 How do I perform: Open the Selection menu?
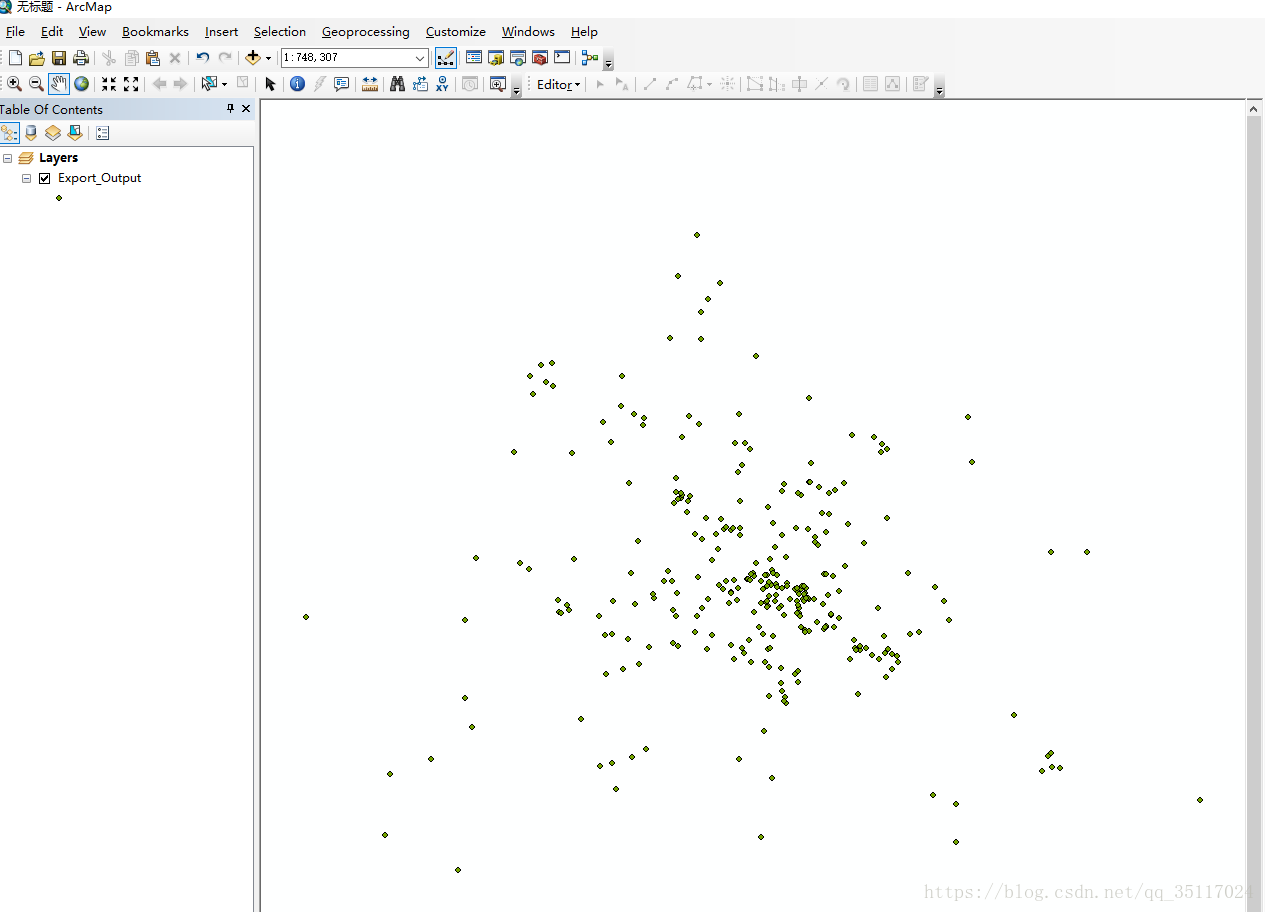tap(279, 32)
